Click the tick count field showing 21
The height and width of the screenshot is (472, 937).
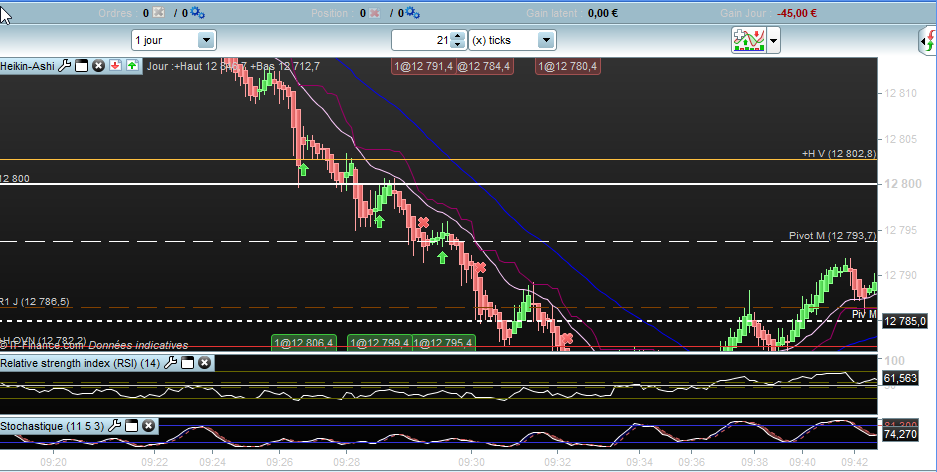click(x=421, y=40)
